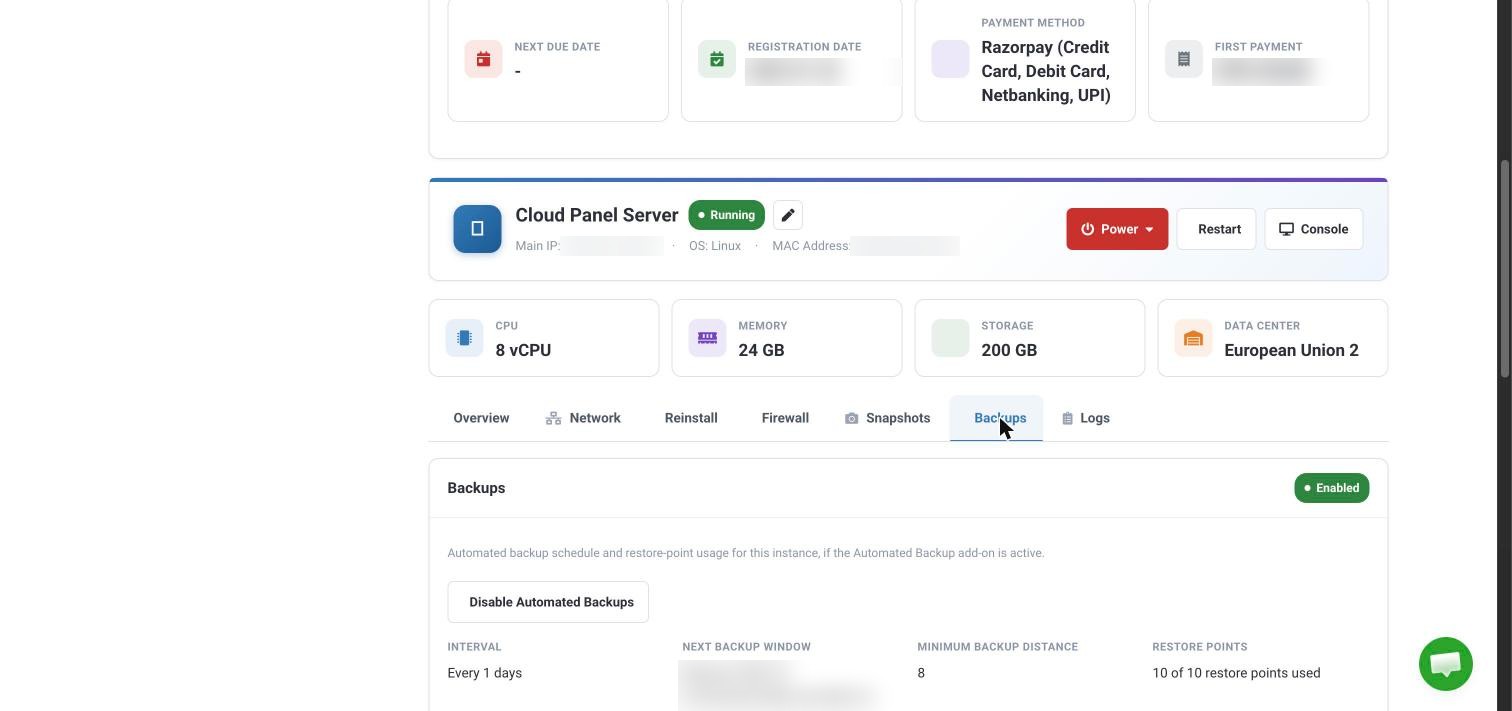Click the power symbol in Power button
Screen dimensions: 1512x711
1087,229
